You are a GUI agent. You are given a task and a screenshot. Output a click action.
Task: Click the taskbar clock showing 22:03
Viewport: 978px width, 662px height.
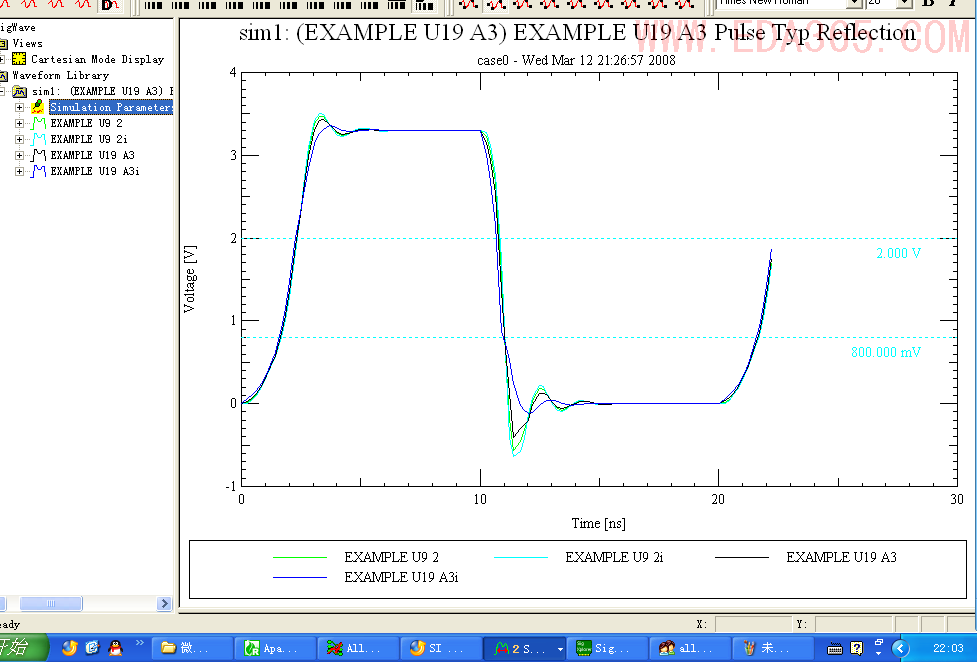click(x=948, y=648)
